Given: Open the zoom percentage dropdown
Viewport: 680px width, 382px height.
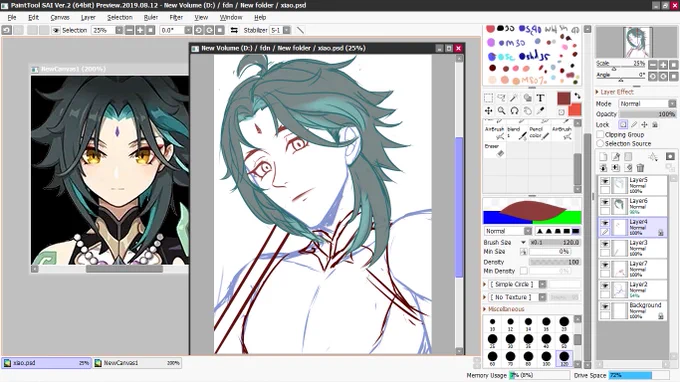Looking at the screenshot, I should tap(119, 30).
